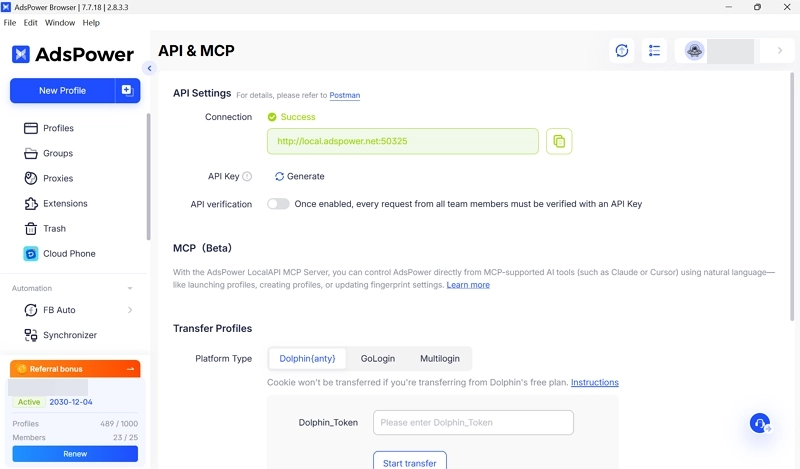Viewport: 800px width, 469px height.
Task: Toggle API verification switch
Action: (278, 204)
